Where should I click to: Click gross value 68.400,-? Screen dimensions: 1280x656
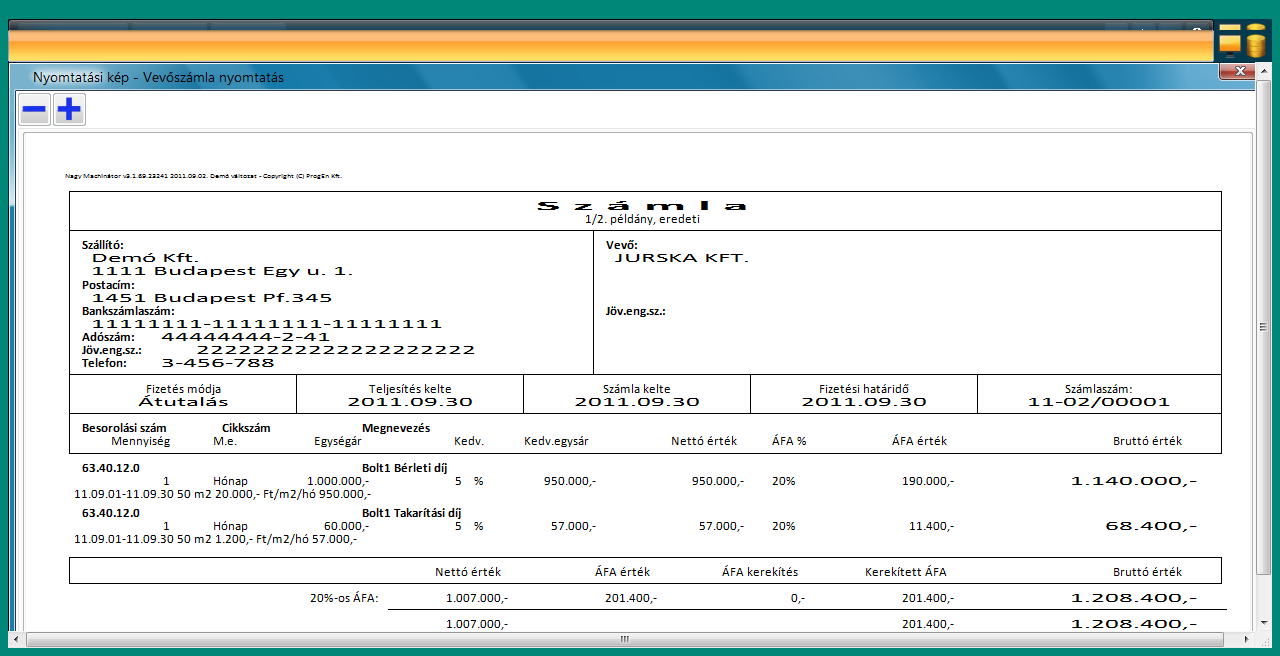tap(1151, 526)
